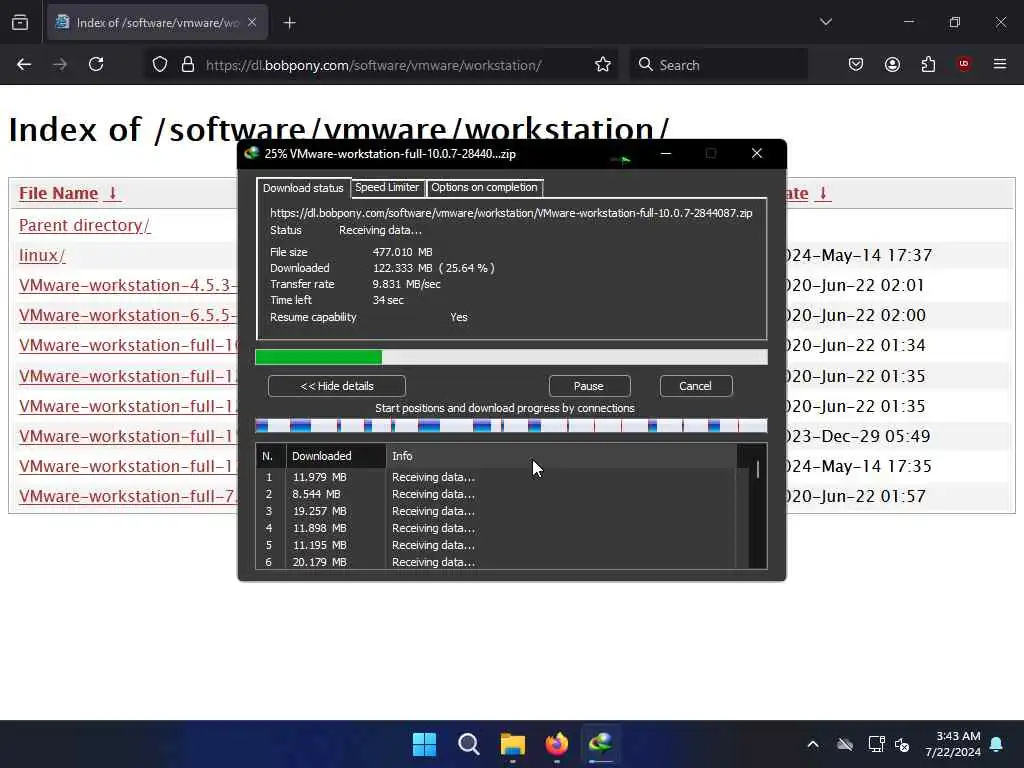Expand the list all tabs chevron
The width and height of the screenshot is (1024, 768).
point(825,22)
